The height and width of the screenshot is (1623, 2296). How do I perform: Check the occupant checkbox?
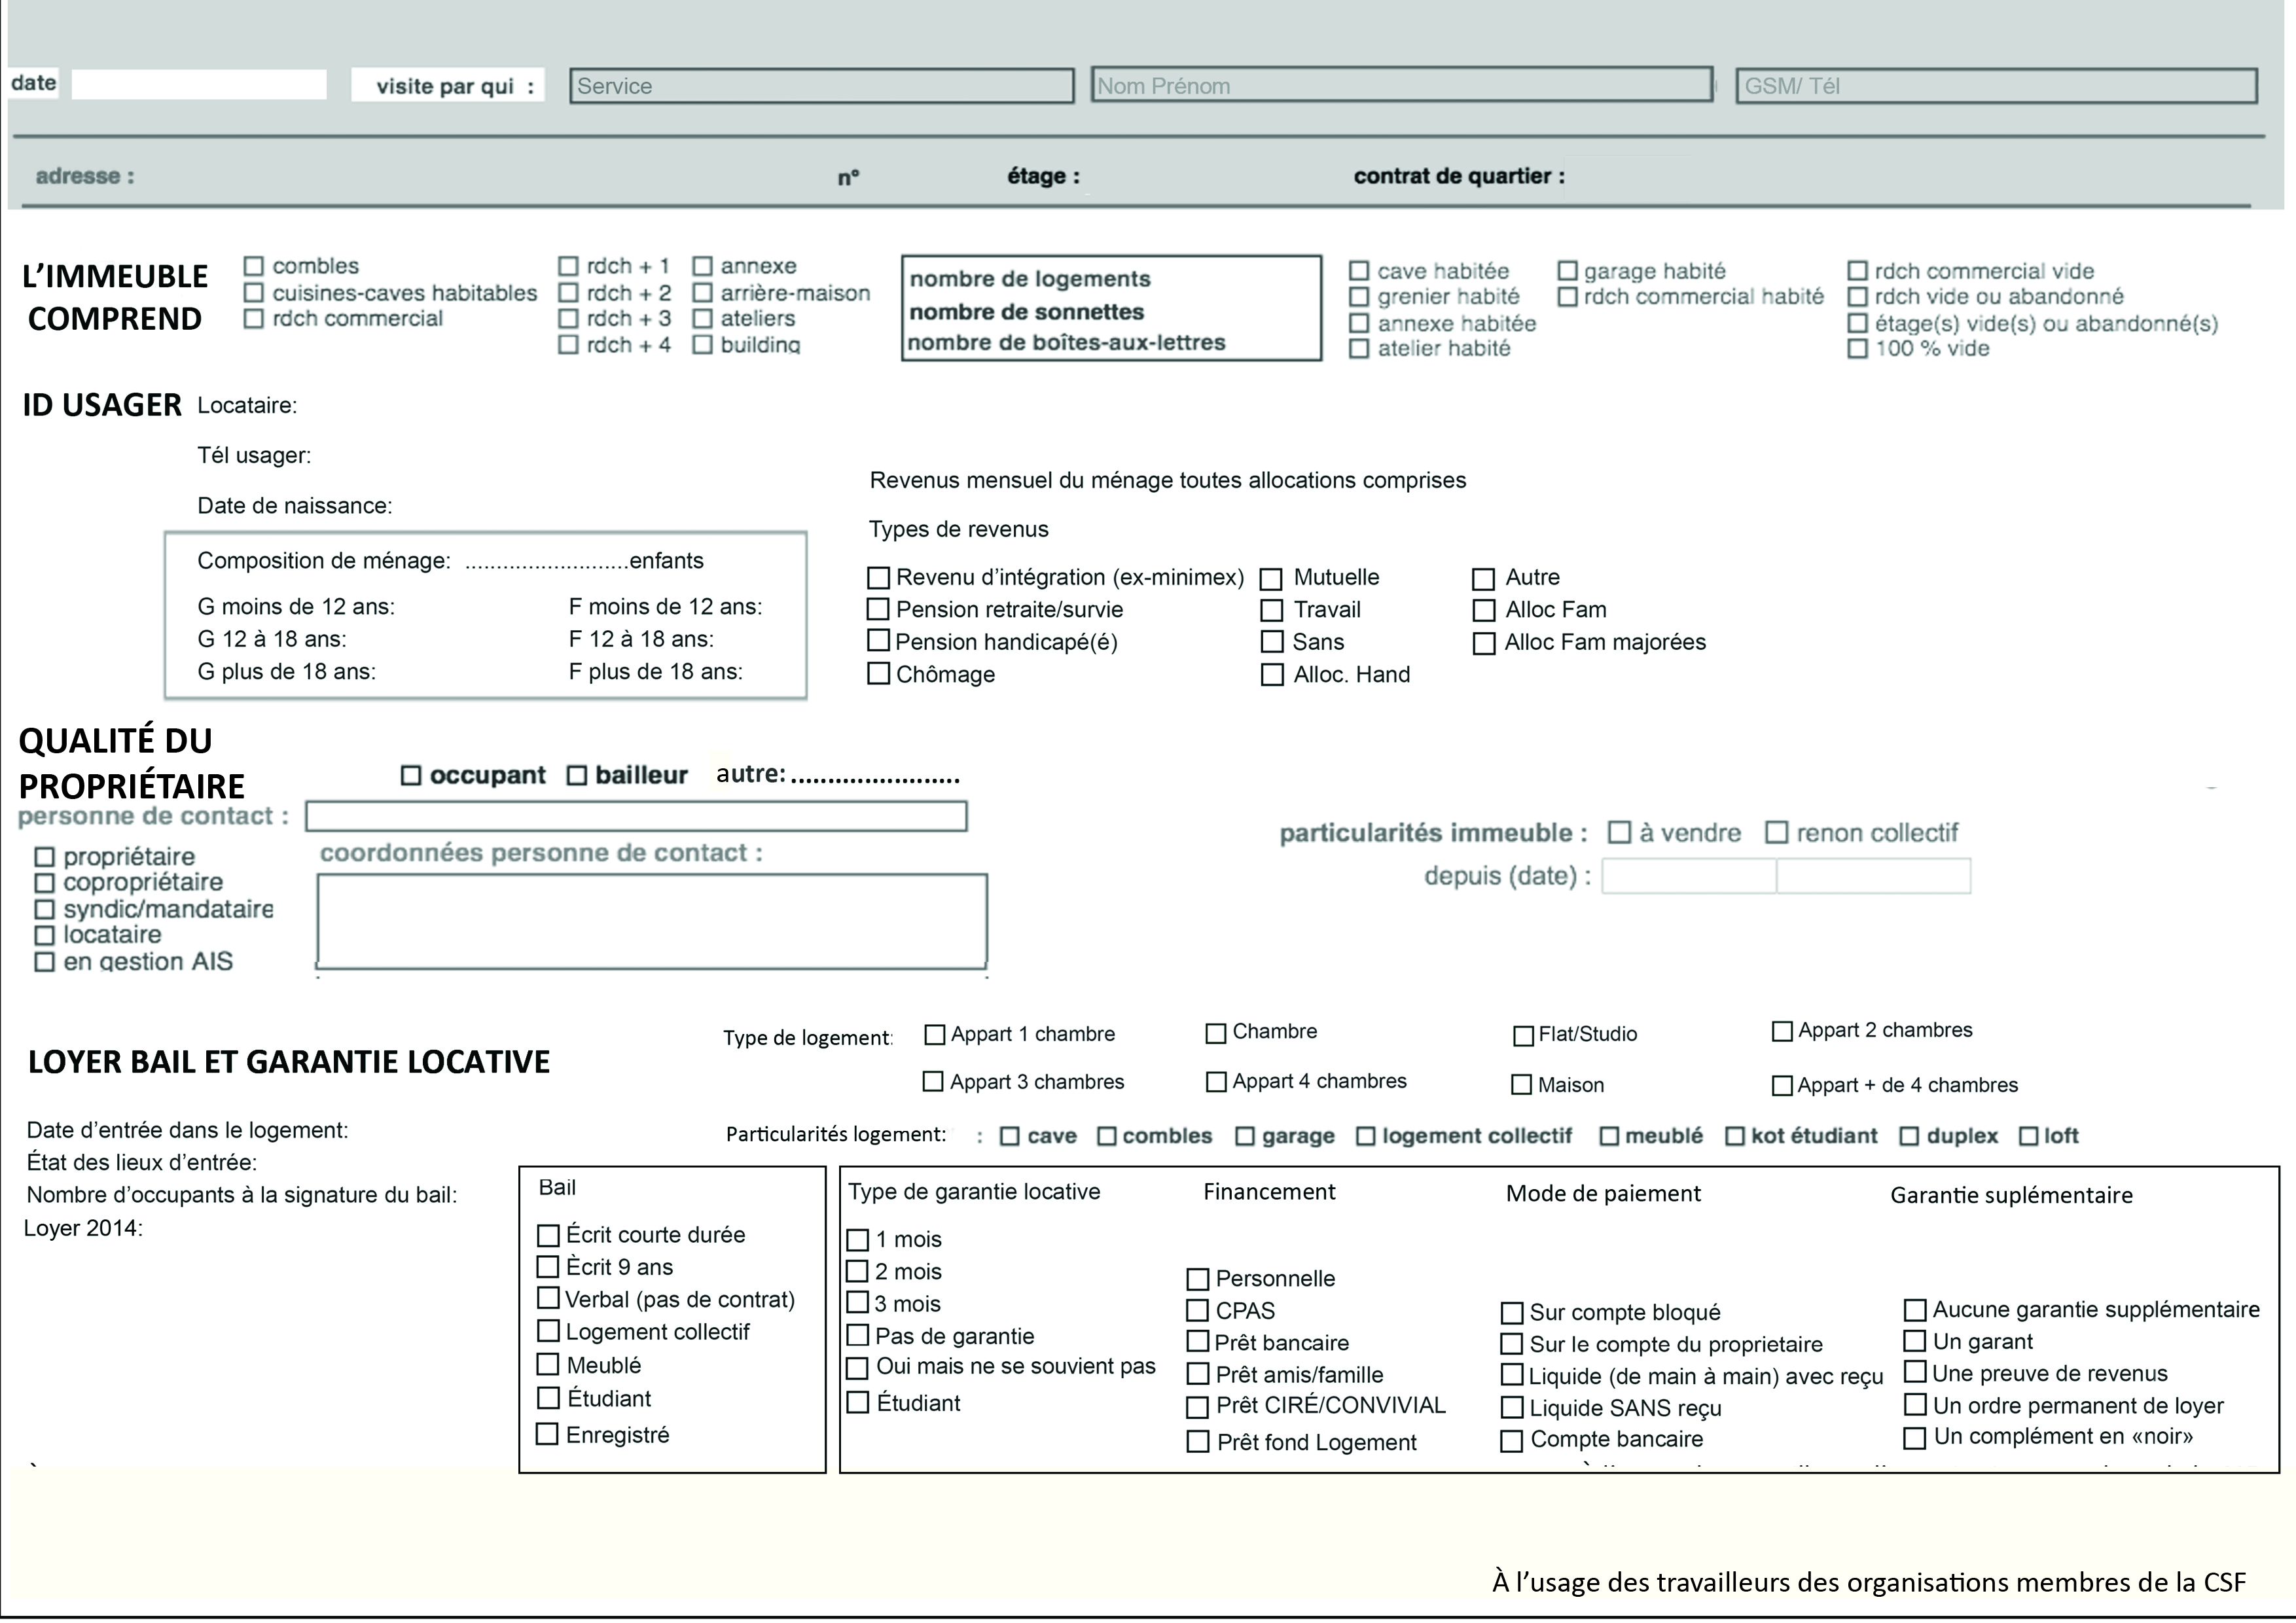411,776
